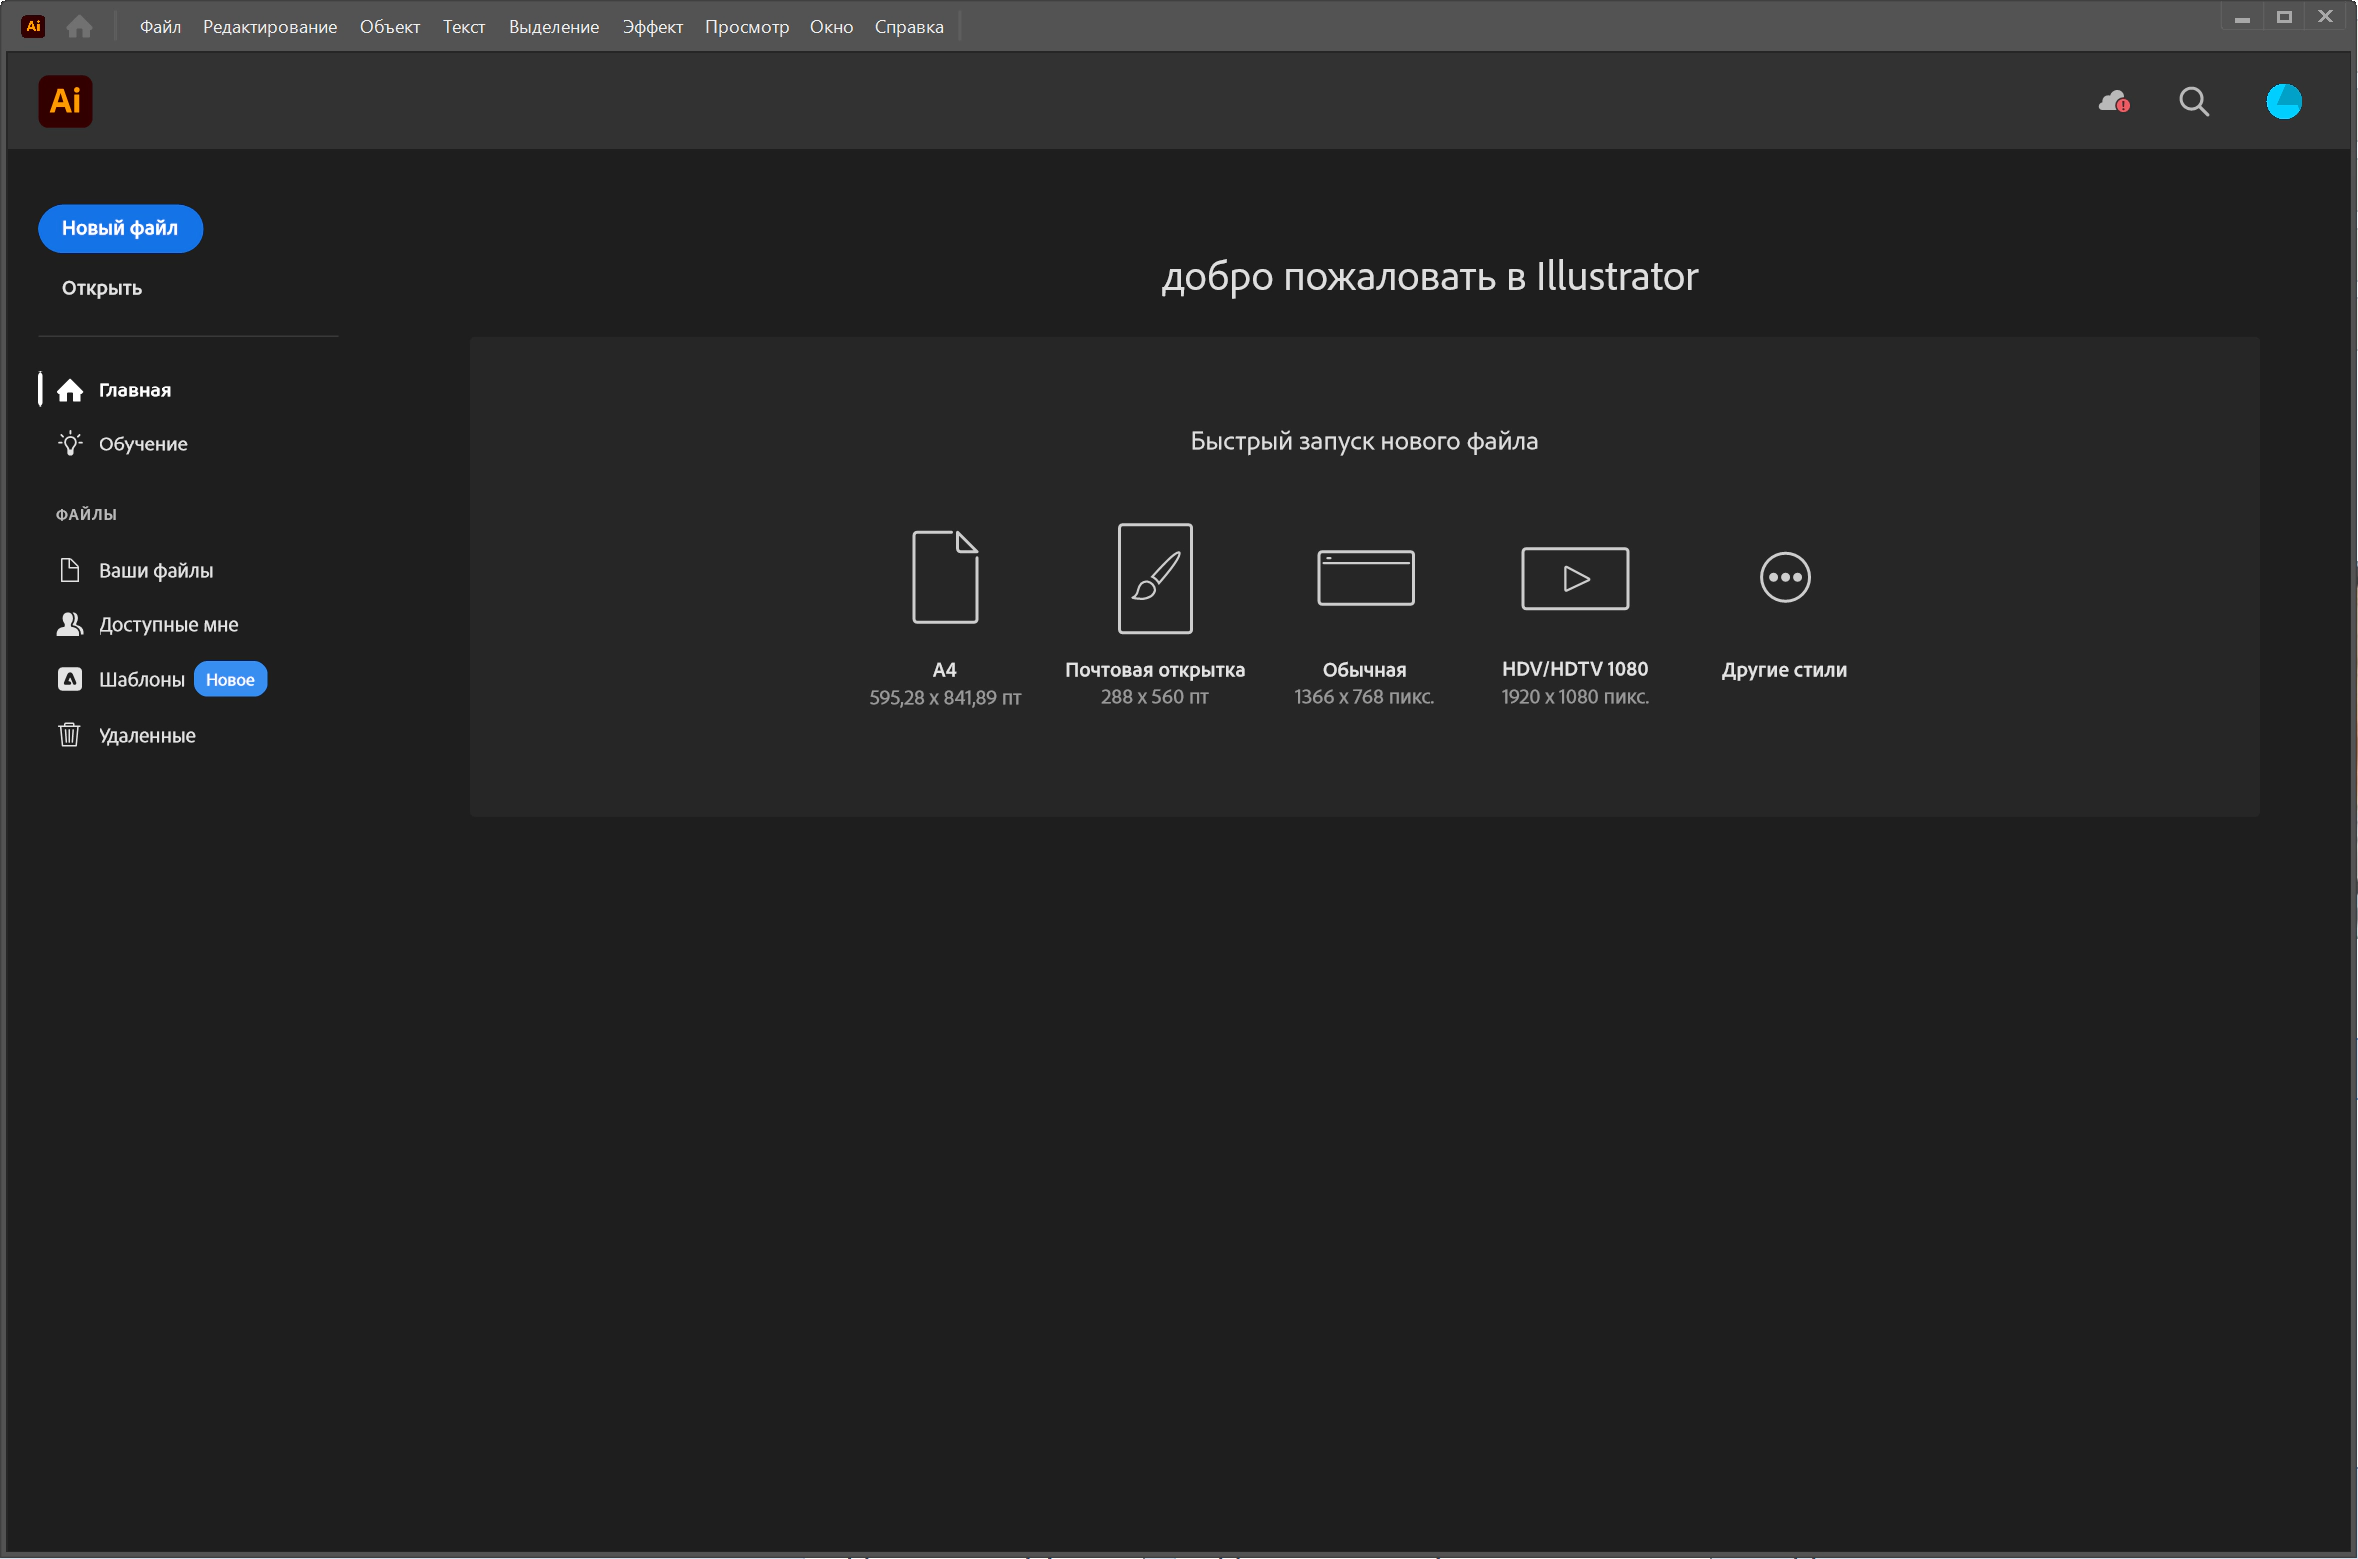Viewport: 2358px width, 1559px height.
Task: Click the large Ai logo icon
Action: (x=65, y=101)
